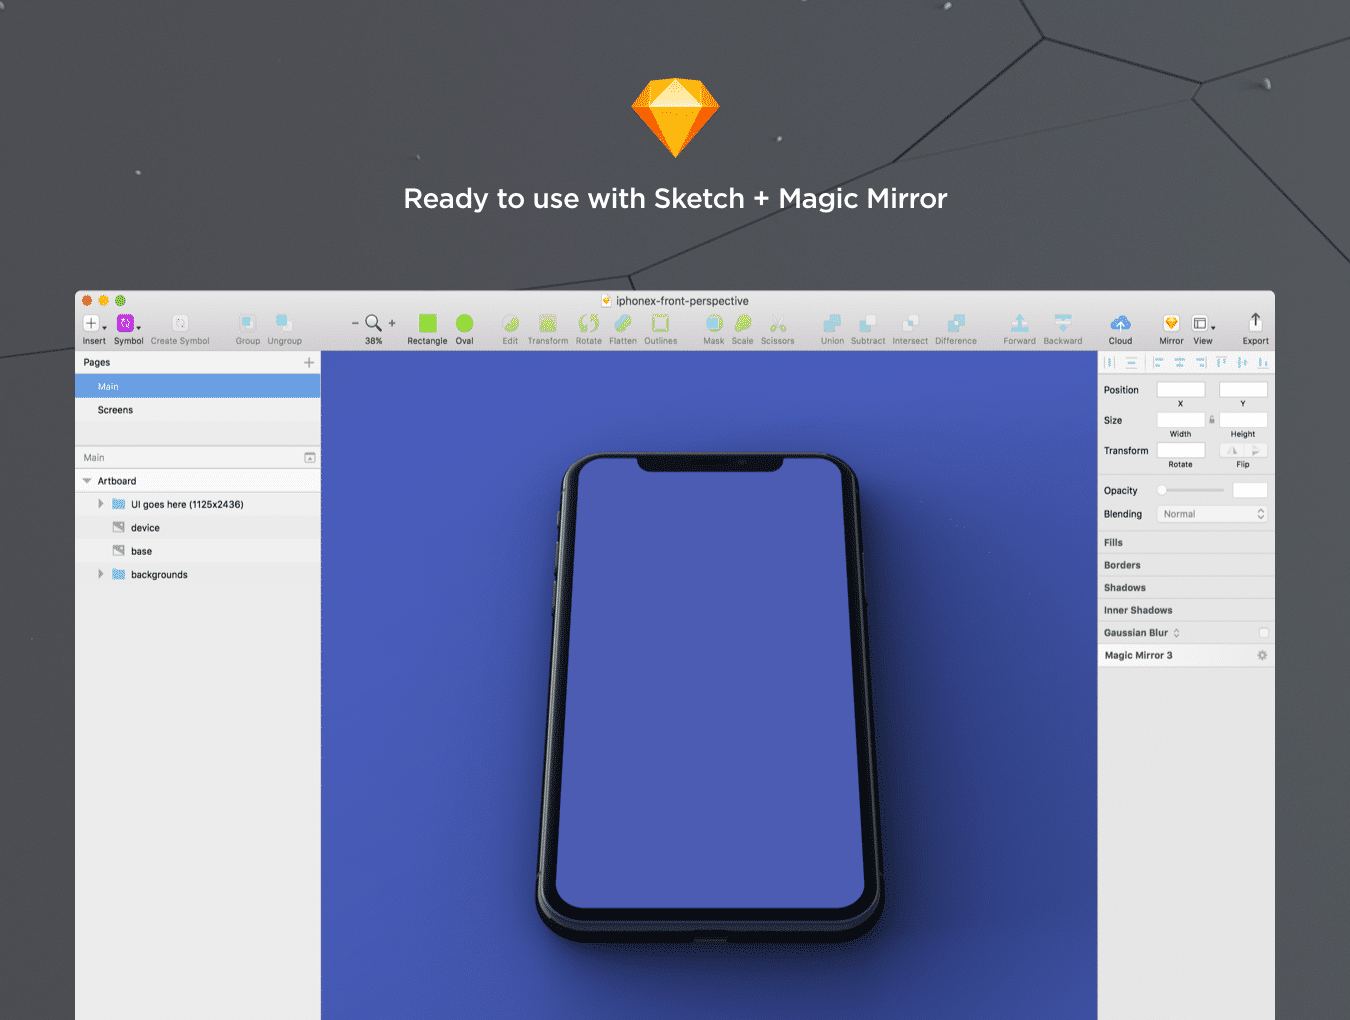Click the Scissors tool icon

(777, 324)
